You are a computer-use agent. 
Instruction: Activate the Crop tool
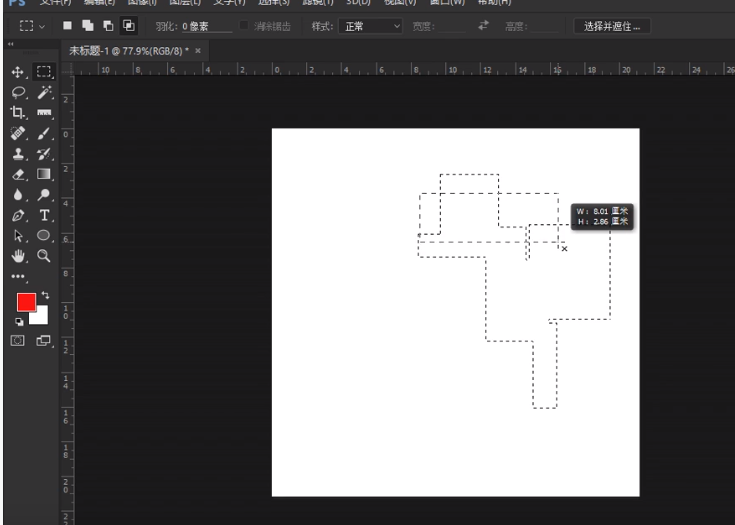17,113
